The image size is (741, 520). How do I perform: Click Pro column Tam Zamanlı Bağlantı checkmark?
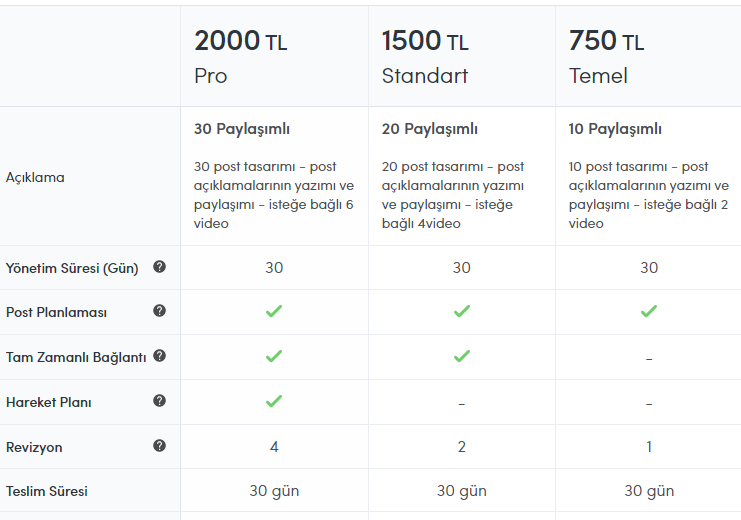[x=274, y=356]
